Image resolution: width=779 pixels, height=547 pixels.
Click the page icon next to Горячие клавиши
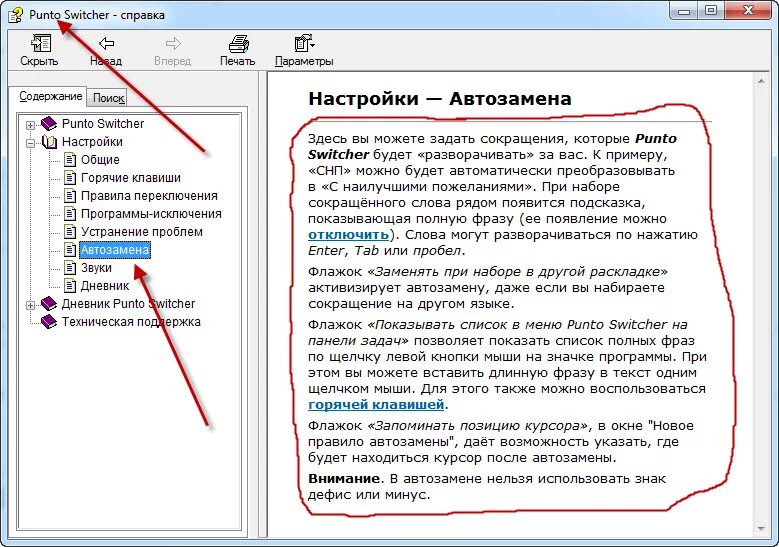[70, 177]
